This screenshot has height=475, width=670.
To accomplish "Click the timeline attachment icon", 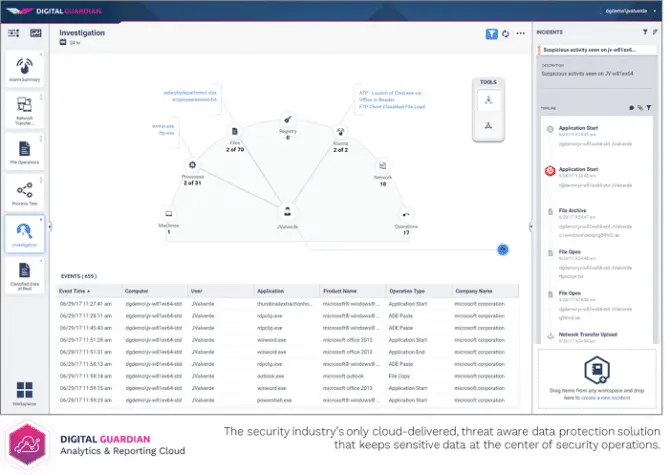I will tap(640, 108).
